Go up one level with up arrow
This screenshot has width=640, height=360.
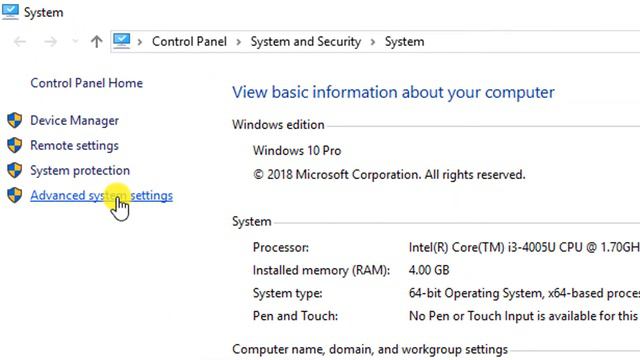96,41
